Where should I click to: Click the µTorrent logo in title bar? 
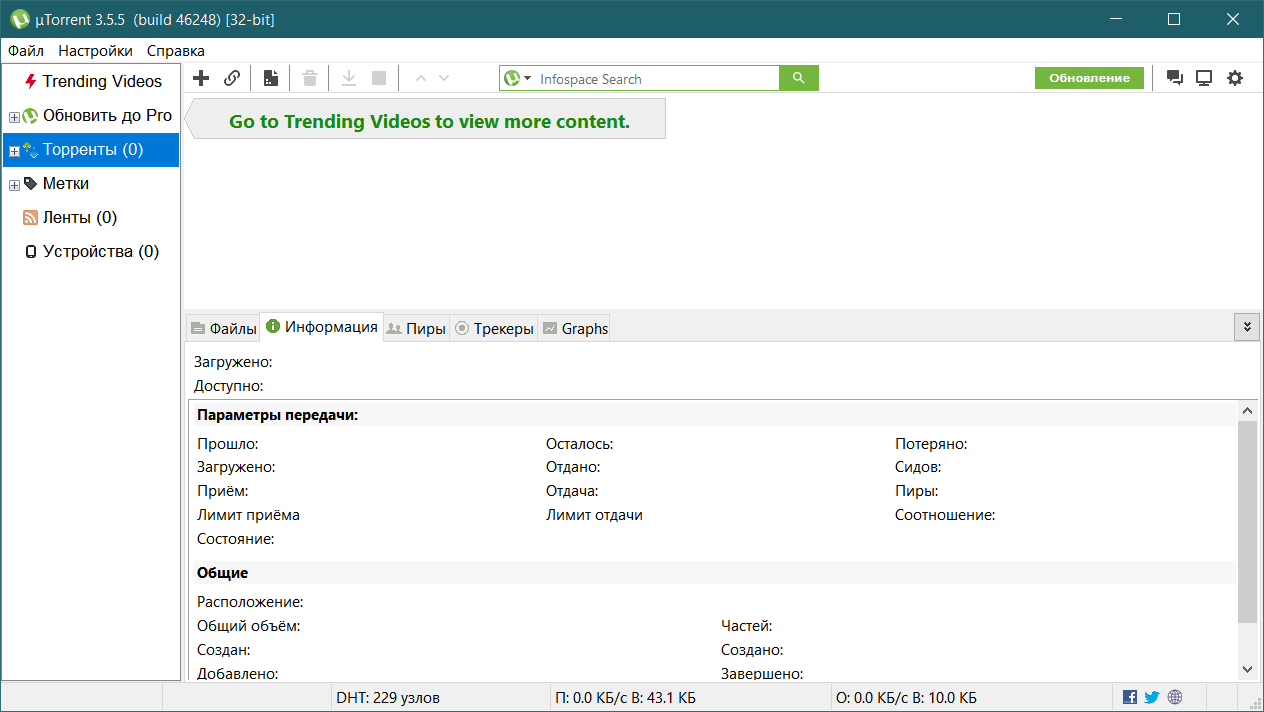(20, 19)
